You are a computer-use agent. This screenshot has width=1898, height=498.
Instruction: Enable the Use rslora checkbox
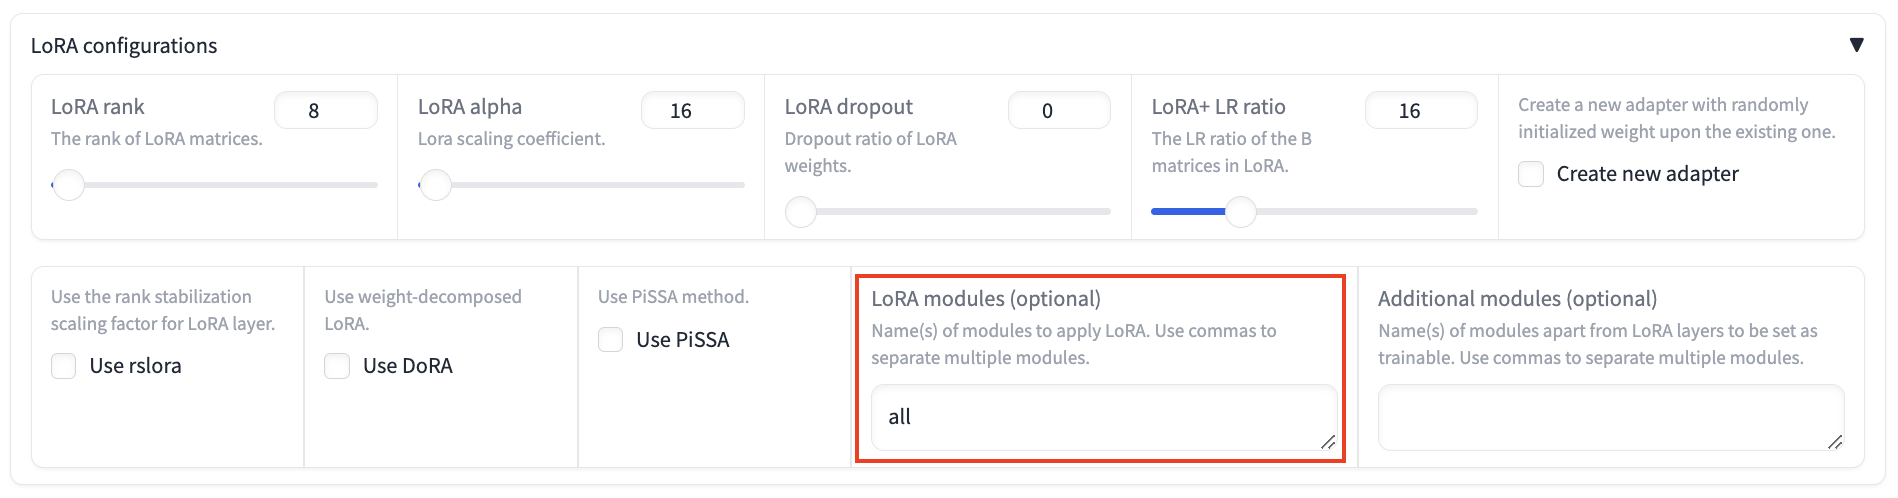[64, 366]
